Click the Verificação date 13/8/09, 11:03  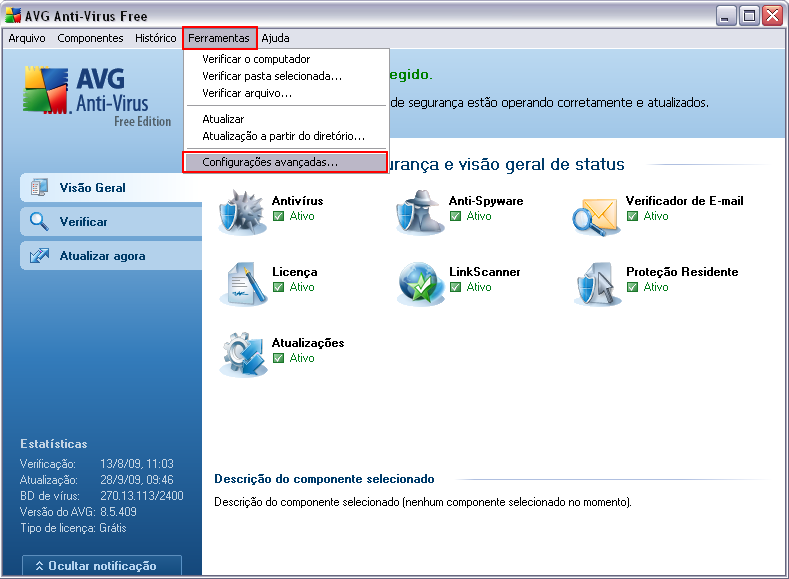click(137, 464)
